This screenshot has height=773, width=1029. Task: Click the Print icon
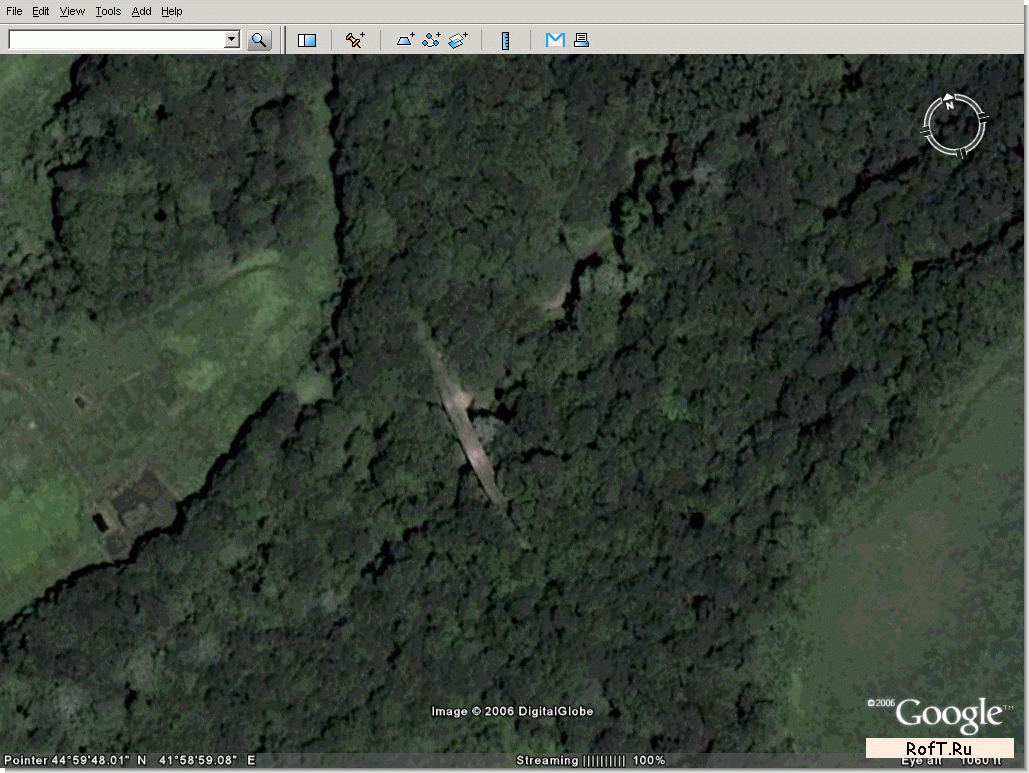581,40
